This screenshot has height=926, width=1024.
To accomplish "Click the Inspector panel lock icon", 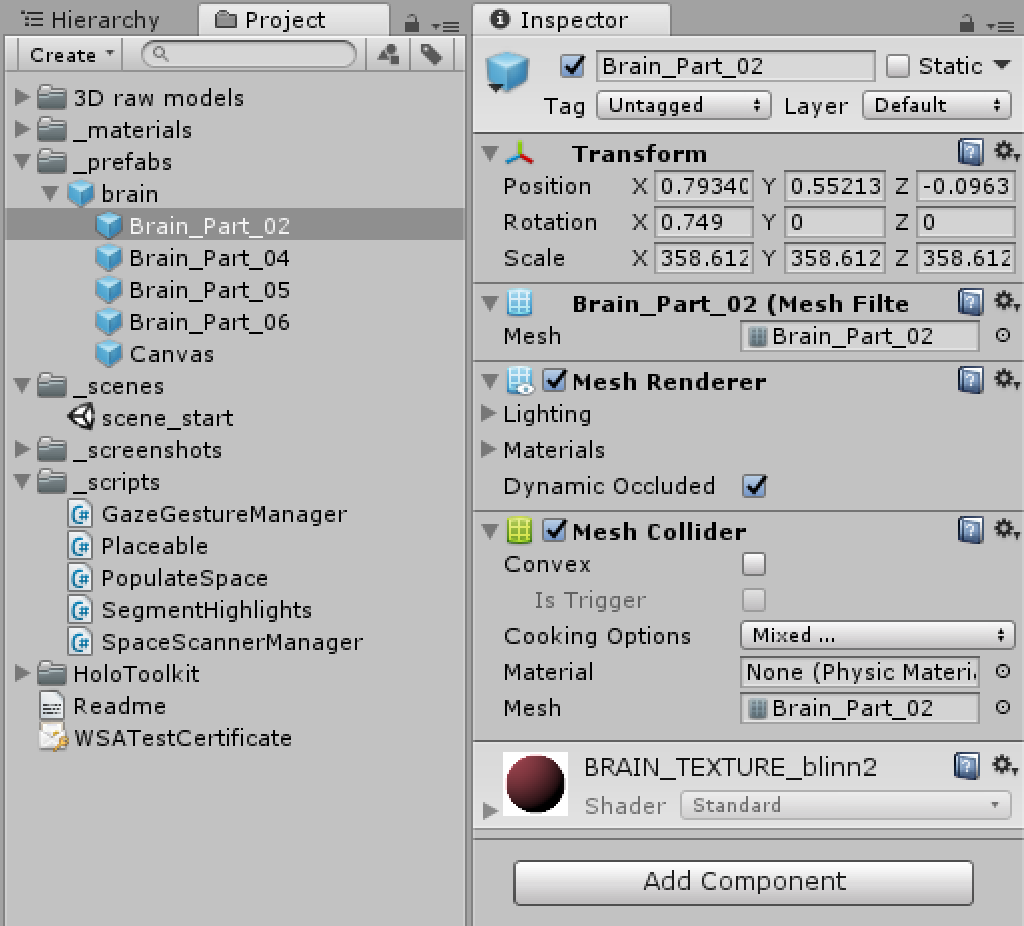I will pos(966,23).
